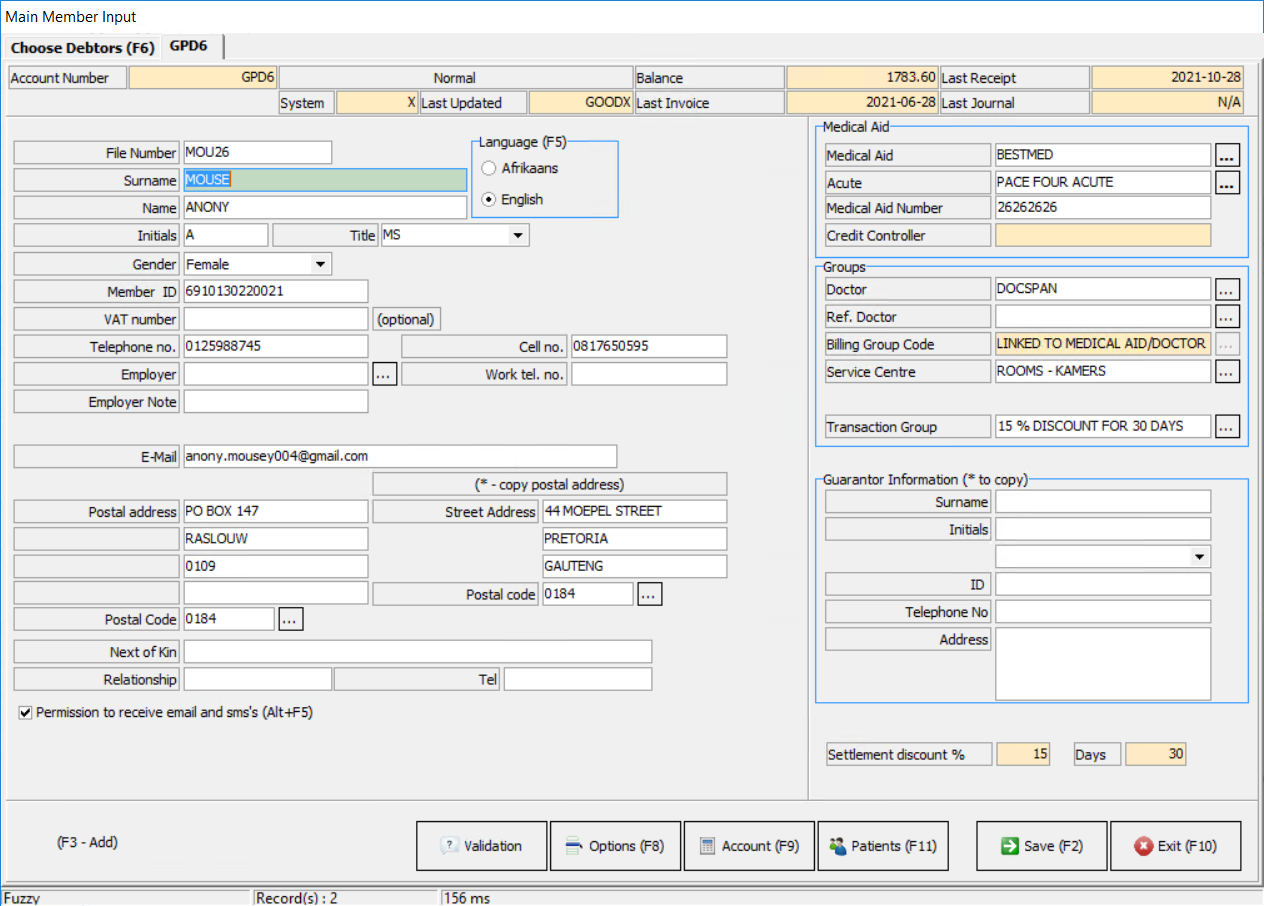This screenshot has height=906, width=1264.
Task: Browse street address postal code lookup
Action: click(649, 594)
